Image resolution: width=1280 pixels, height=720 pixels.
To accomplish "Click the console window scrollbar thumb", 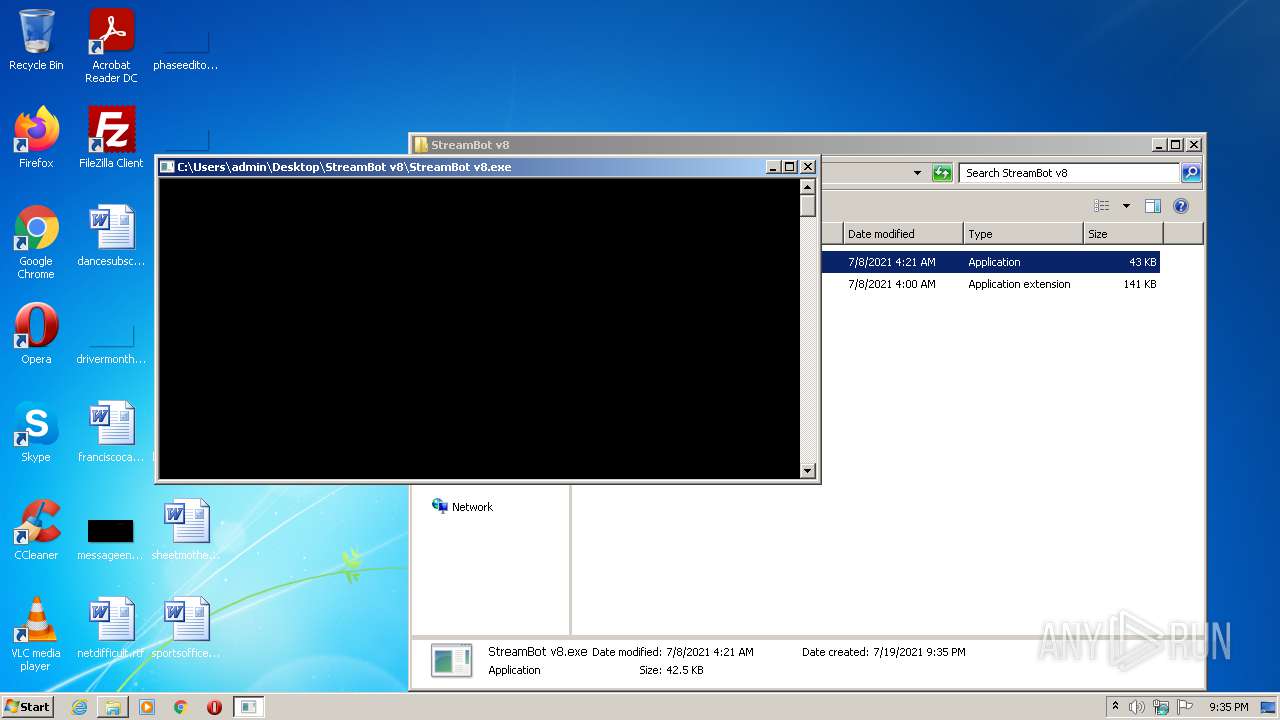I will (x=808, y=206).
